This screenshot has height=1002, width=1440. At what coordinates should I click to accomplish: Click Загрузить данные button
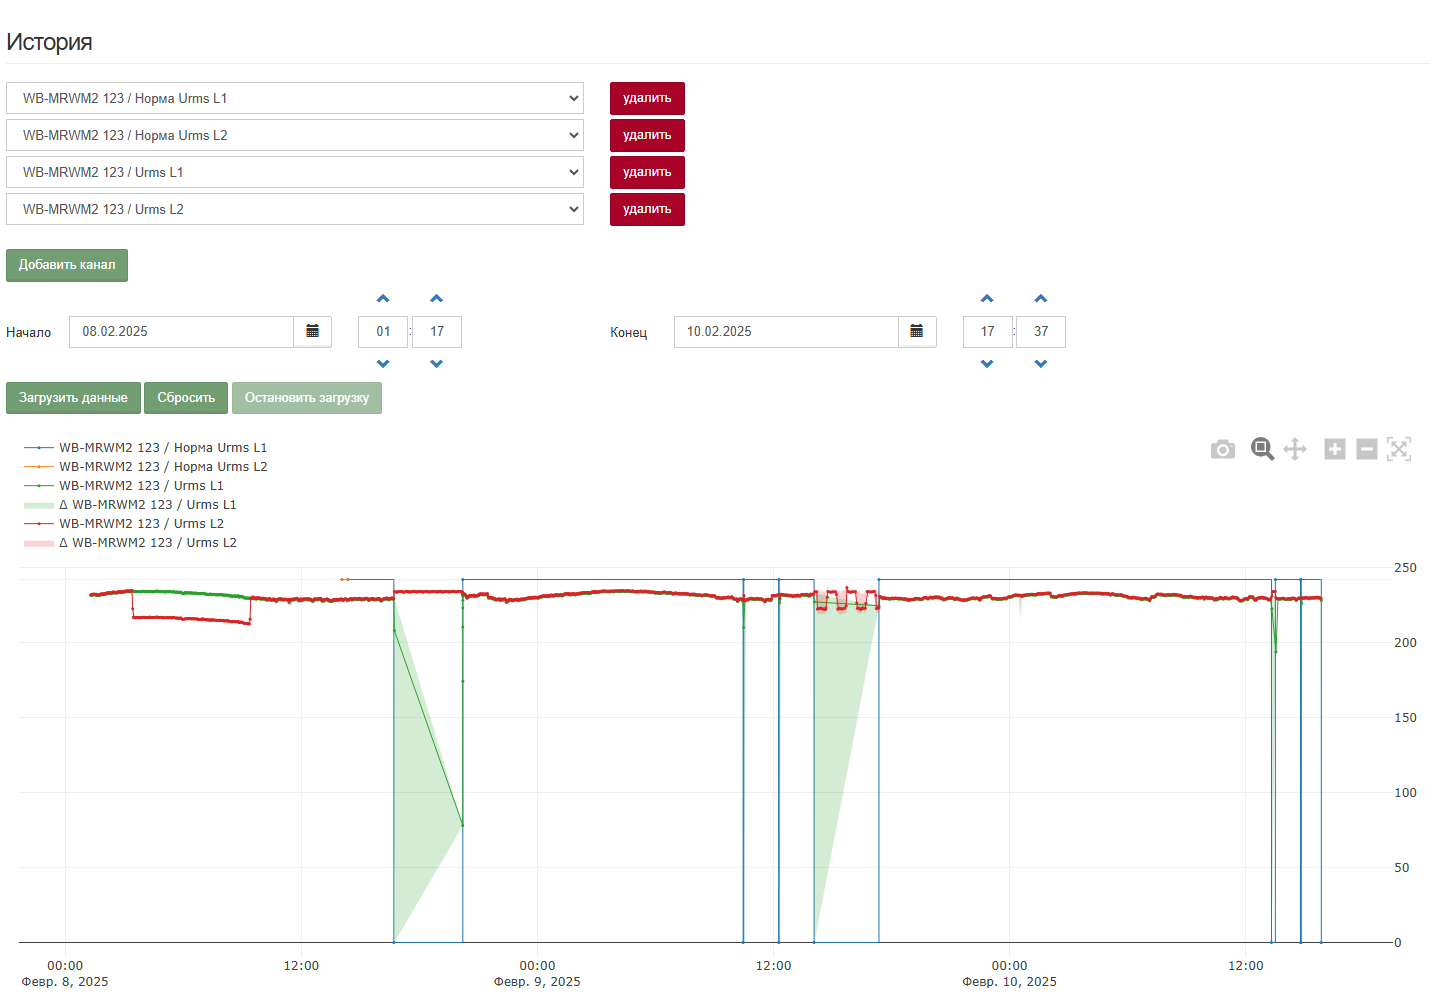point(73,398)
